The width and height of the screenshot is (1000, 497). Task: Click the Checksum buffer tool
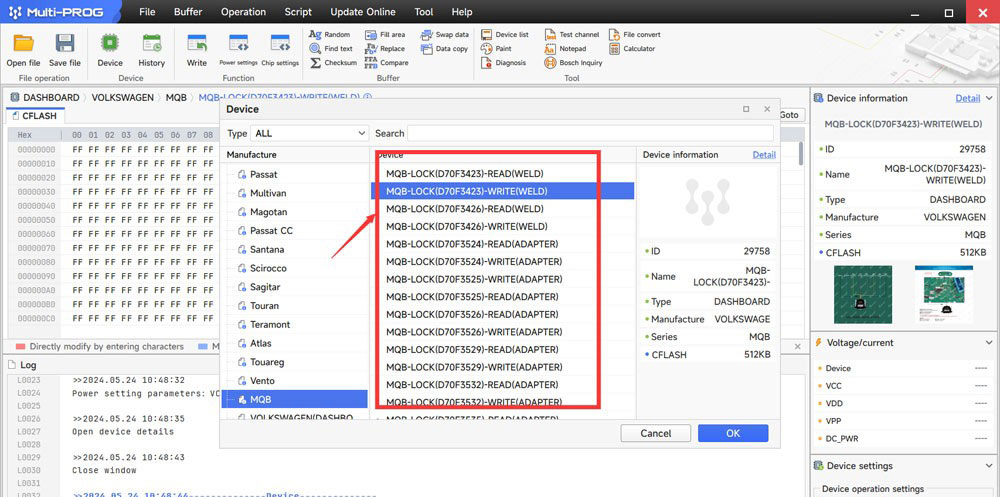point(333,62)
